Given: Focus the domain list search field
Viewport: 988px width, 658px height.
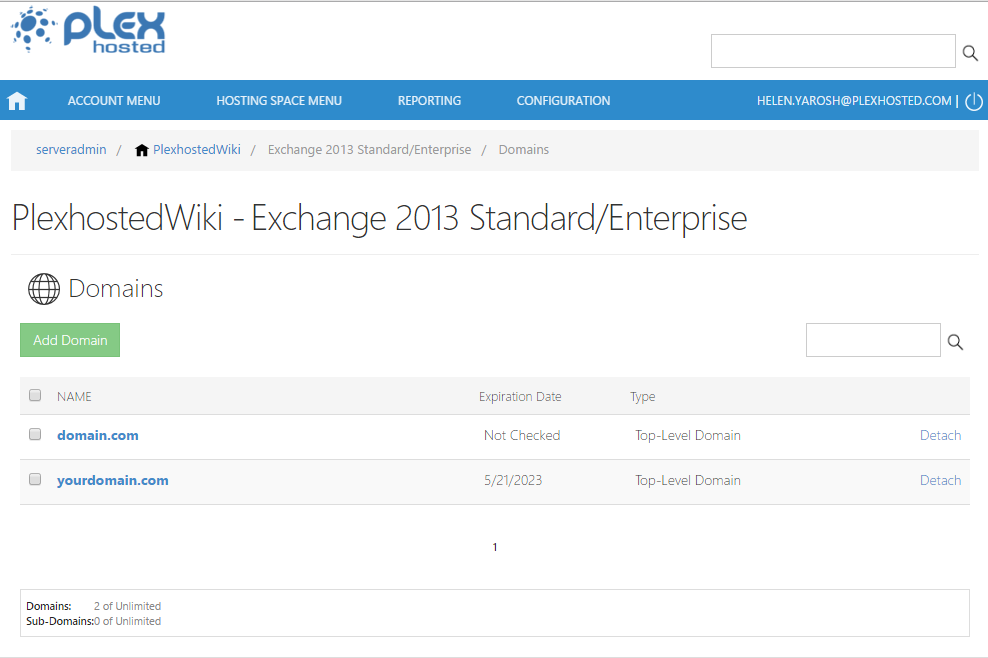Looking at the screenshot, I should [873, 340].
